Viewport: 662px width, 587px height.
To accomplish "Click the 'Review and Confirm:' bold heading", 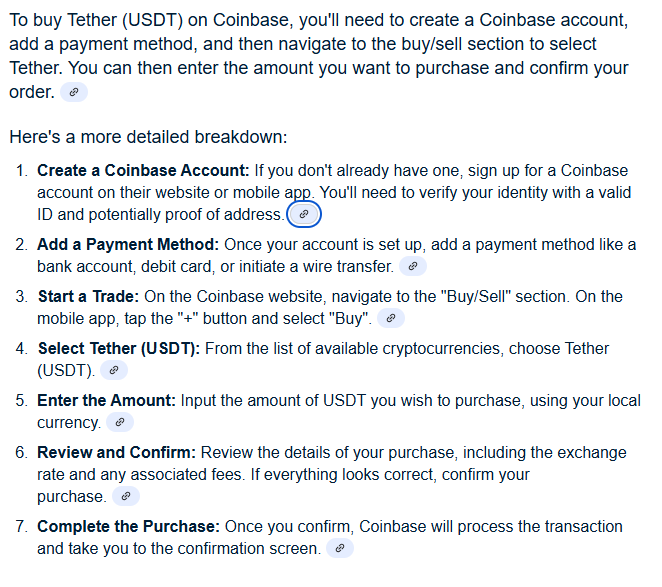I will pyautogui.click(x=117, y=452).
